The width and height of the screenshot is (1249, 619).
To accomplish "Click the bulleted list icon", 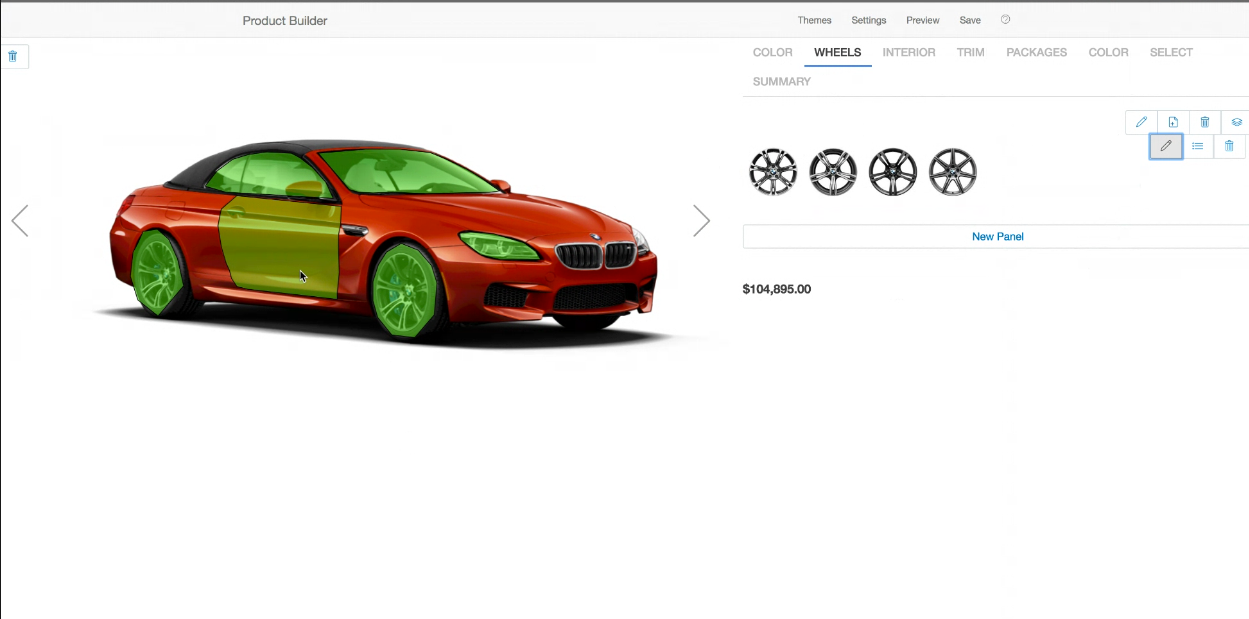I will point(1197,146).
